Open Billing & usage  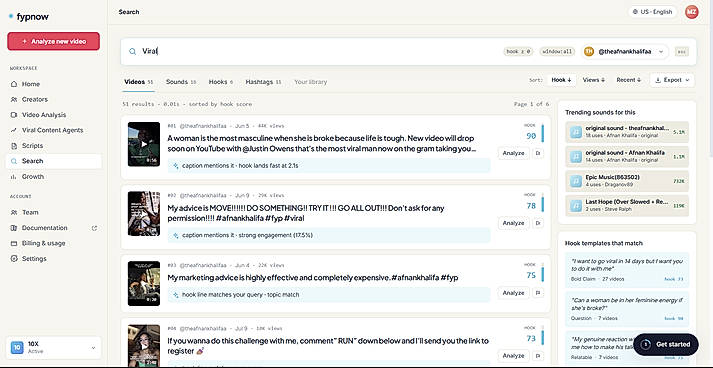(43, 243)
